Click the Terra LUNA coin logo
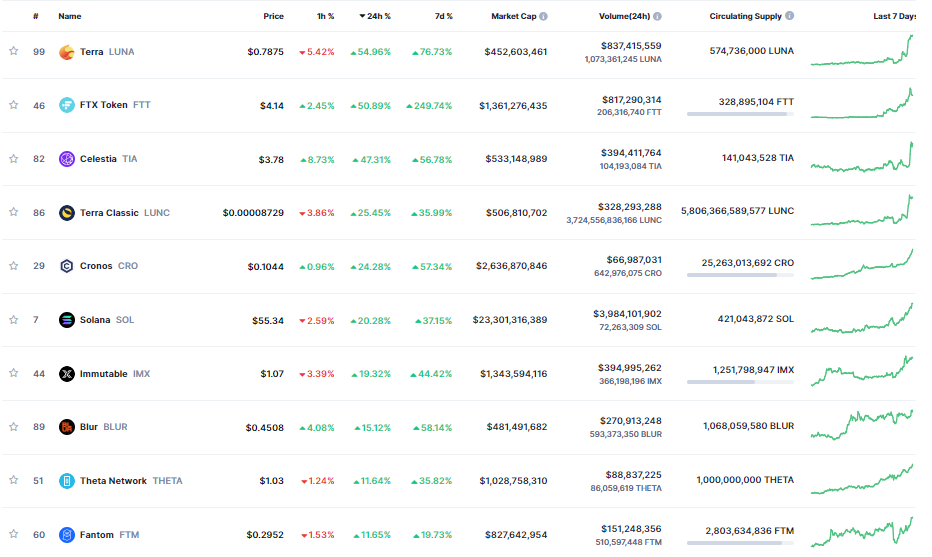The width and height of the screenshot is (932, 557). click(67, 52)
